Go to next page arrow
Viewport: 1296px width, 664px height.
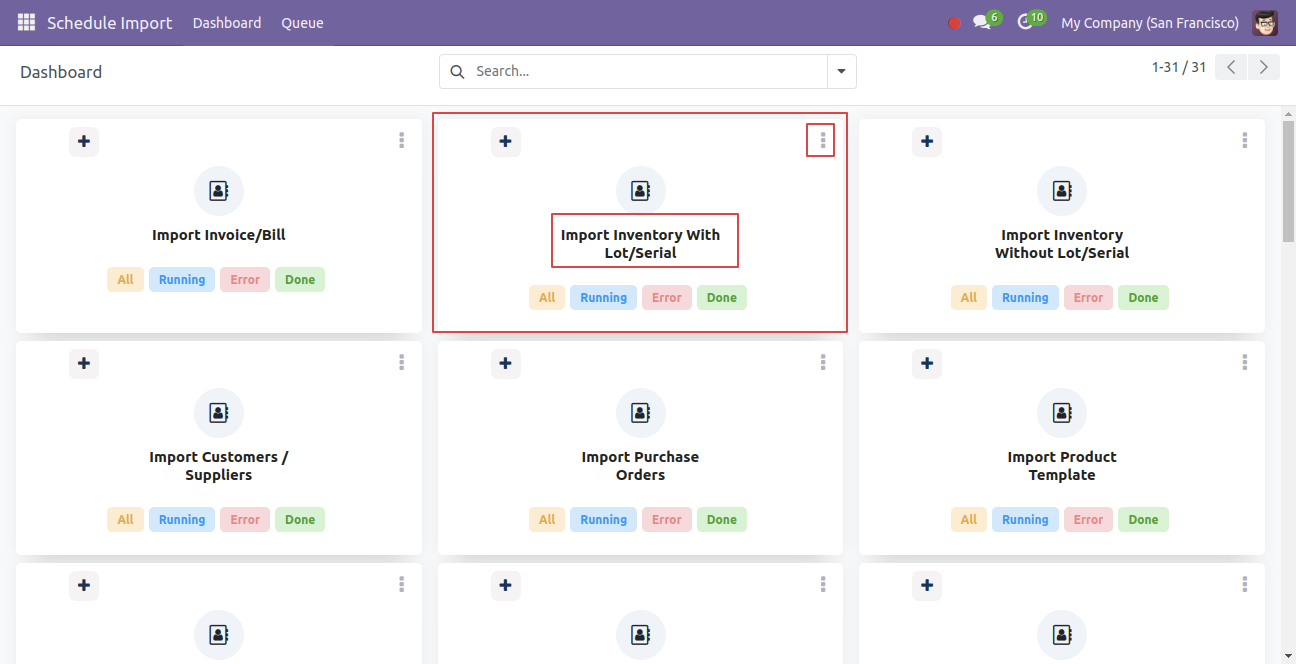1264,67
